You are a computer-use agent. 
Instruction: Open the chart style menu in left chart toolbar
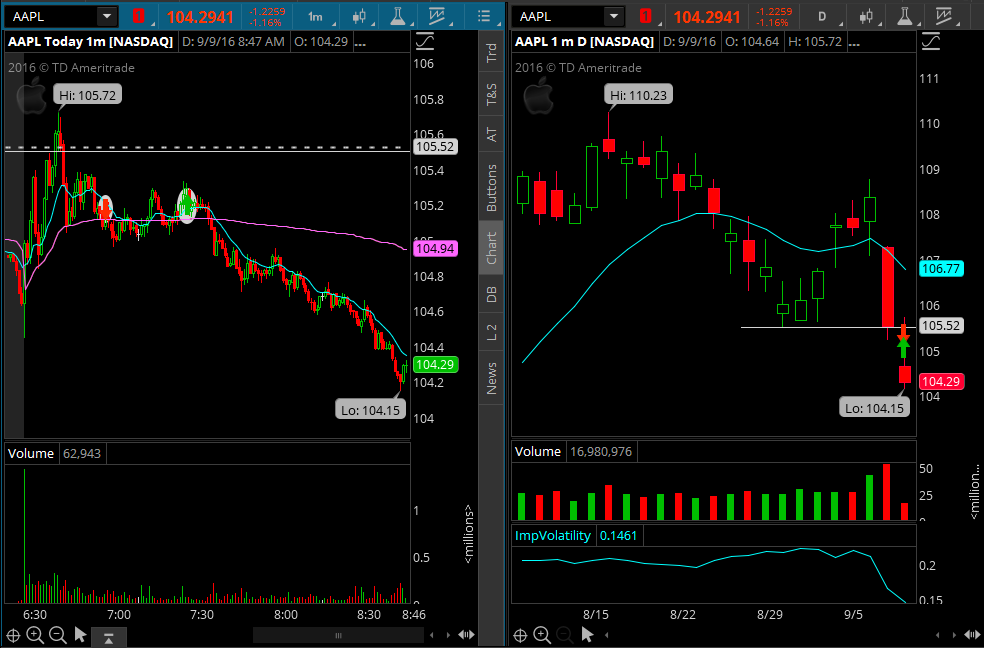360,17
